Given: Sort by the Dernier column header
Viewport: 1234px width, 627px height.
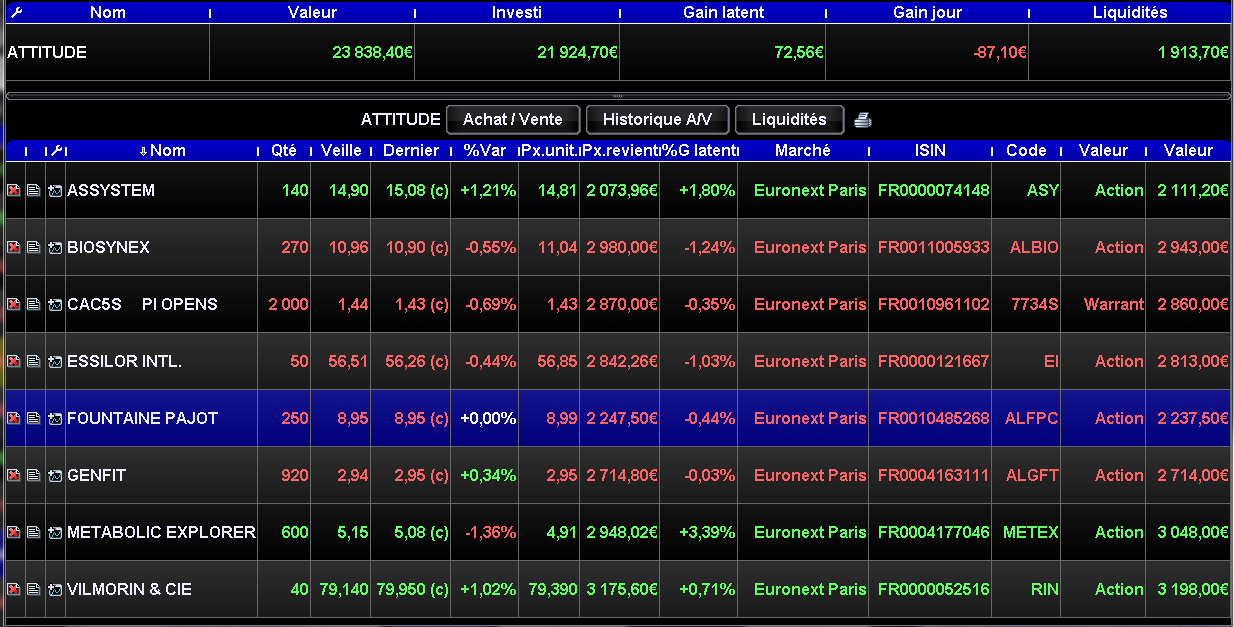Looking at the screenshot, I should coord(411,150).
